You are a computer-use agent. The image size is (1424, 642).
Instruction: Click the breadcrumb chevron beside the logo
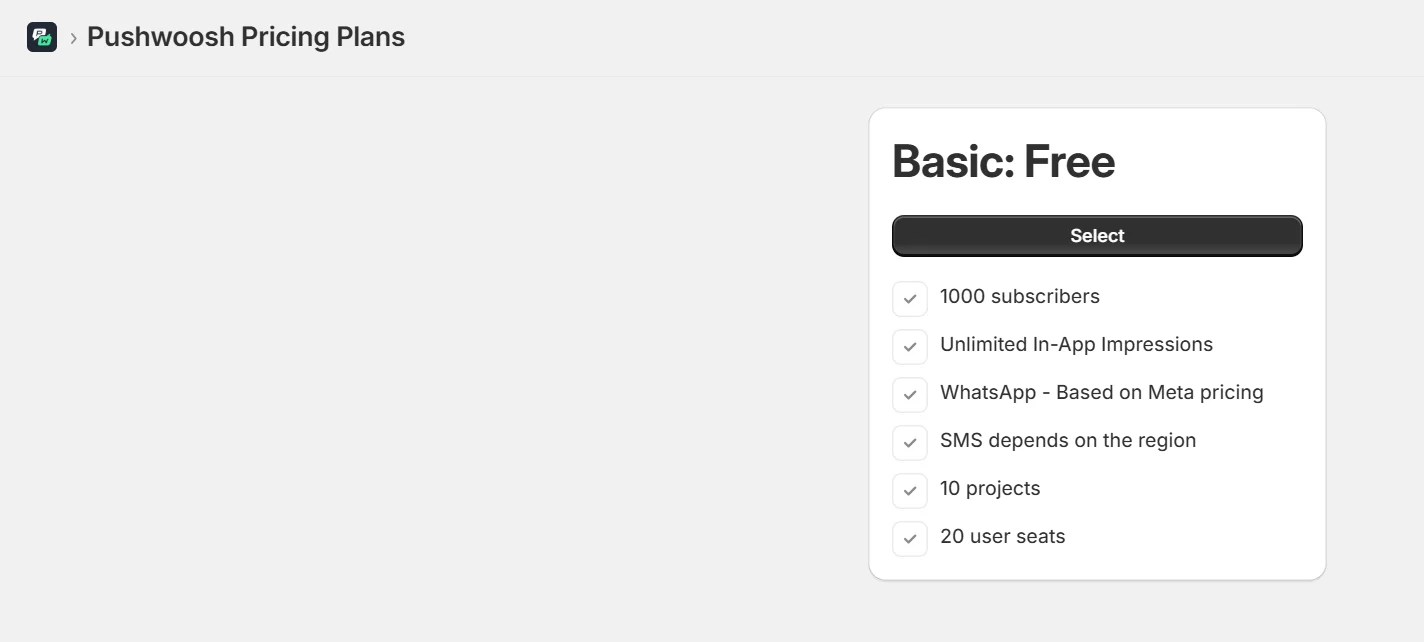(x=73, y=38)
